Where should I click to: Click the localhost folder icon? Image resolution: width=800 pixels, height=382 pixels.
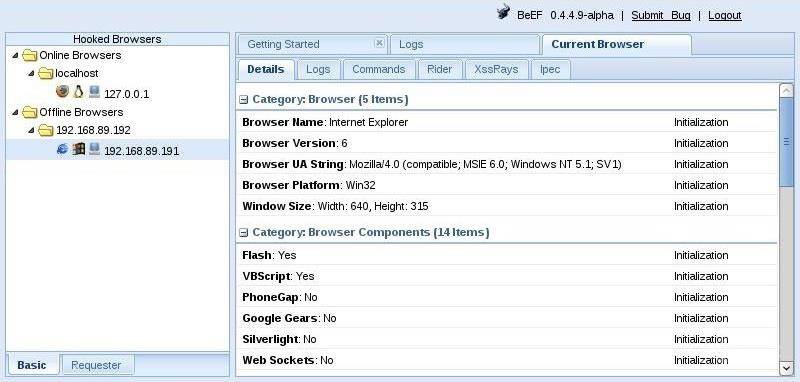click(x=46, y=73)
